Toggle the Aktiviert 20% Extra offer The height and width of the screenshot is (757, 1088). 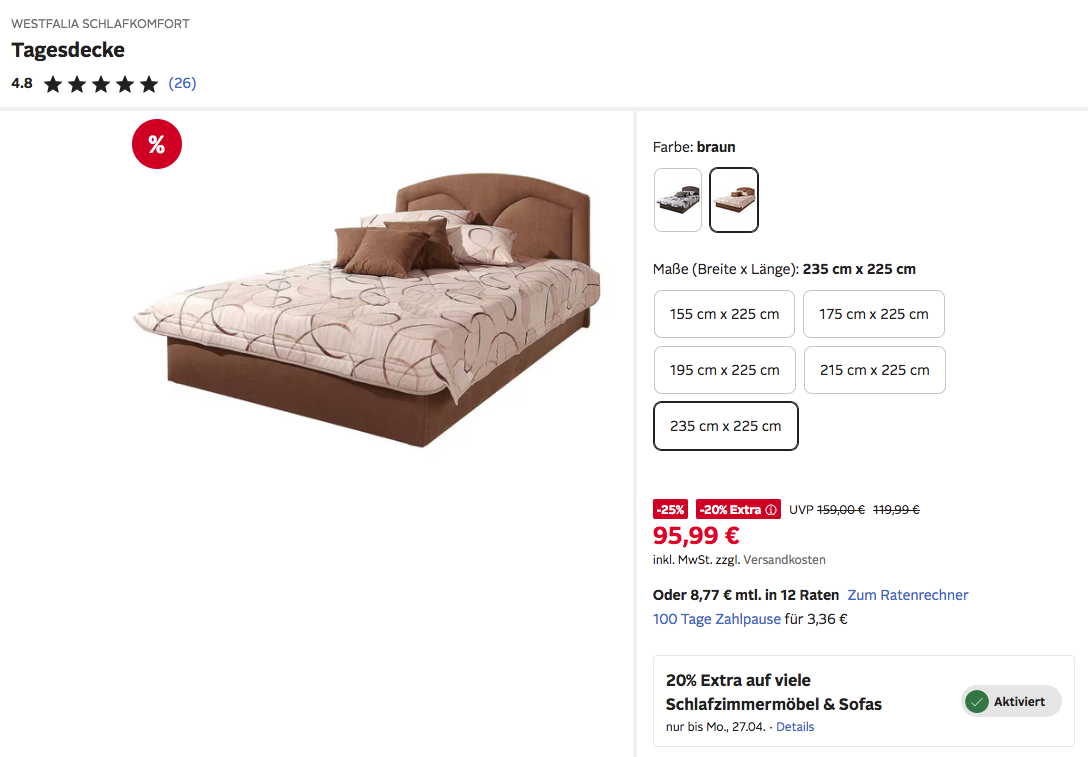pyautogui.click(x=1011, y=701)
